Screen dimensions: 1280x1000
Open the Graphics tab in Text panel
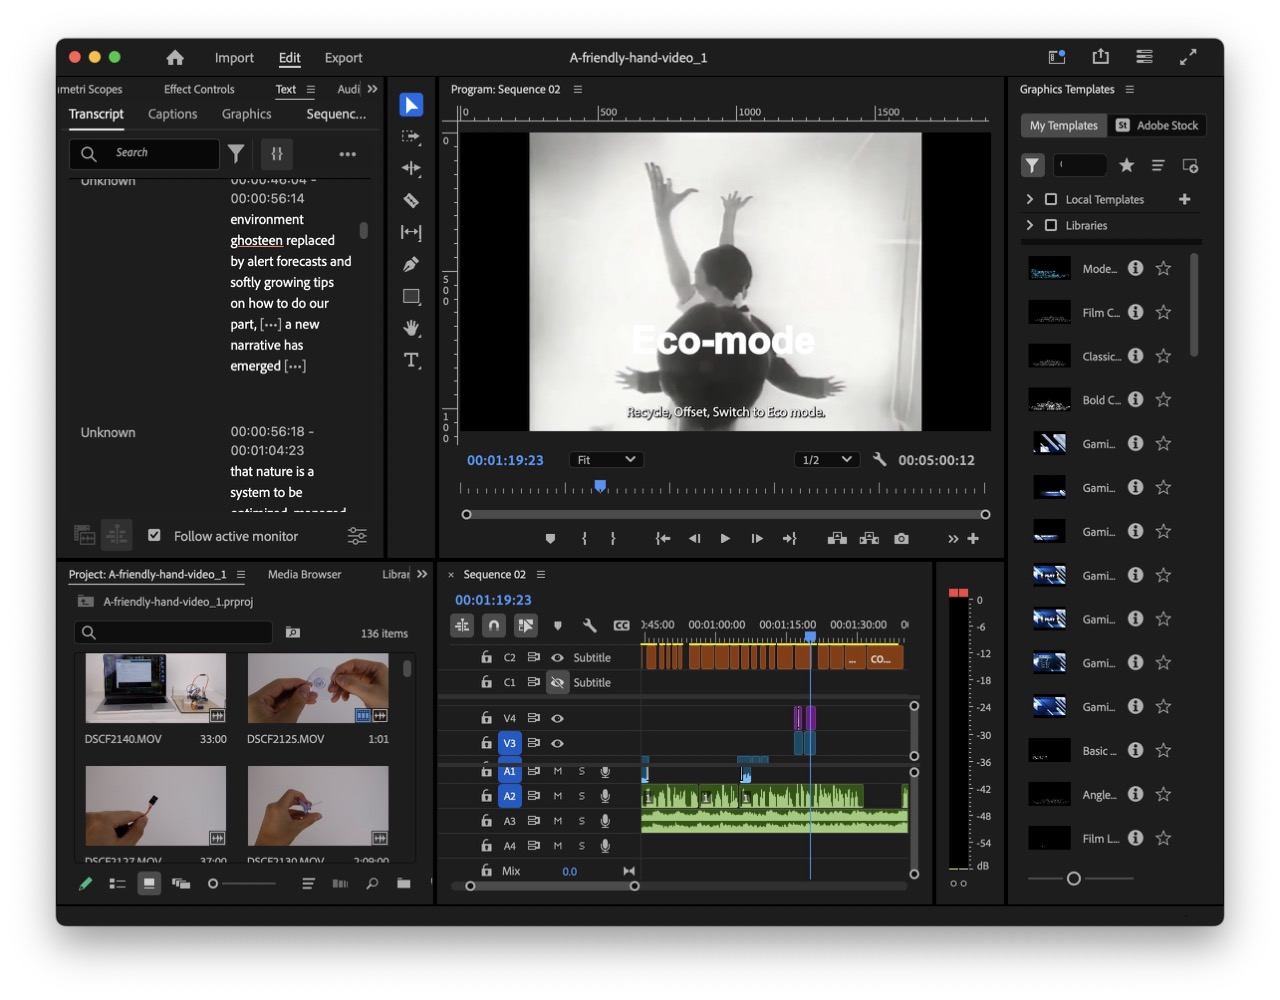[x=247, y=114]
